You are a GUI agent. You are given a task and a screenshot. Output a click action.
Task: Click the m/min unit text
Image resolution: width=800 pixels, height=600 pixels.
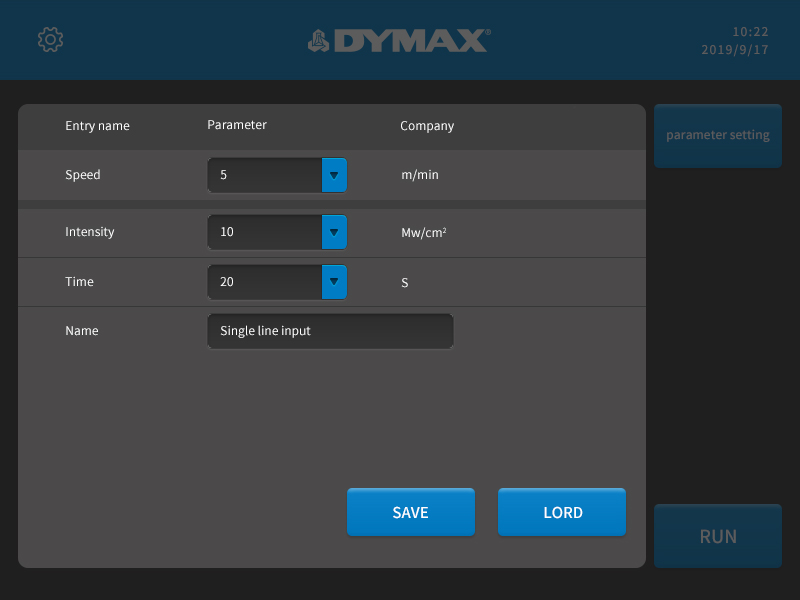(420, 175)
